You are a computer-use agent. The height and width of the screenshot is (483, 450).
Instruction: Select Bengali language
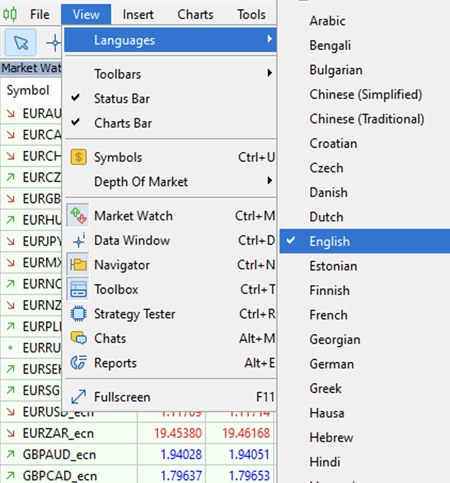pyautogui.click(x=365, y=45)
